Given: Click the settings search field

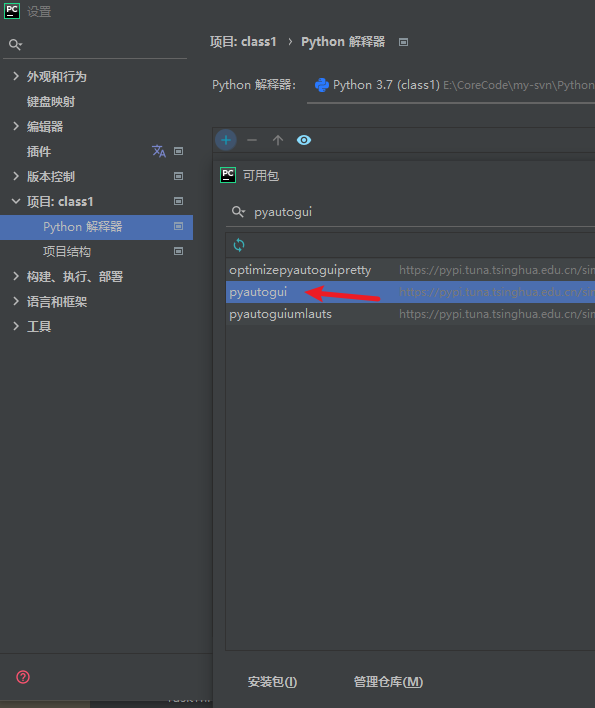Looking at the screenshot, I should pyautogui.click(x=95, y=45).
